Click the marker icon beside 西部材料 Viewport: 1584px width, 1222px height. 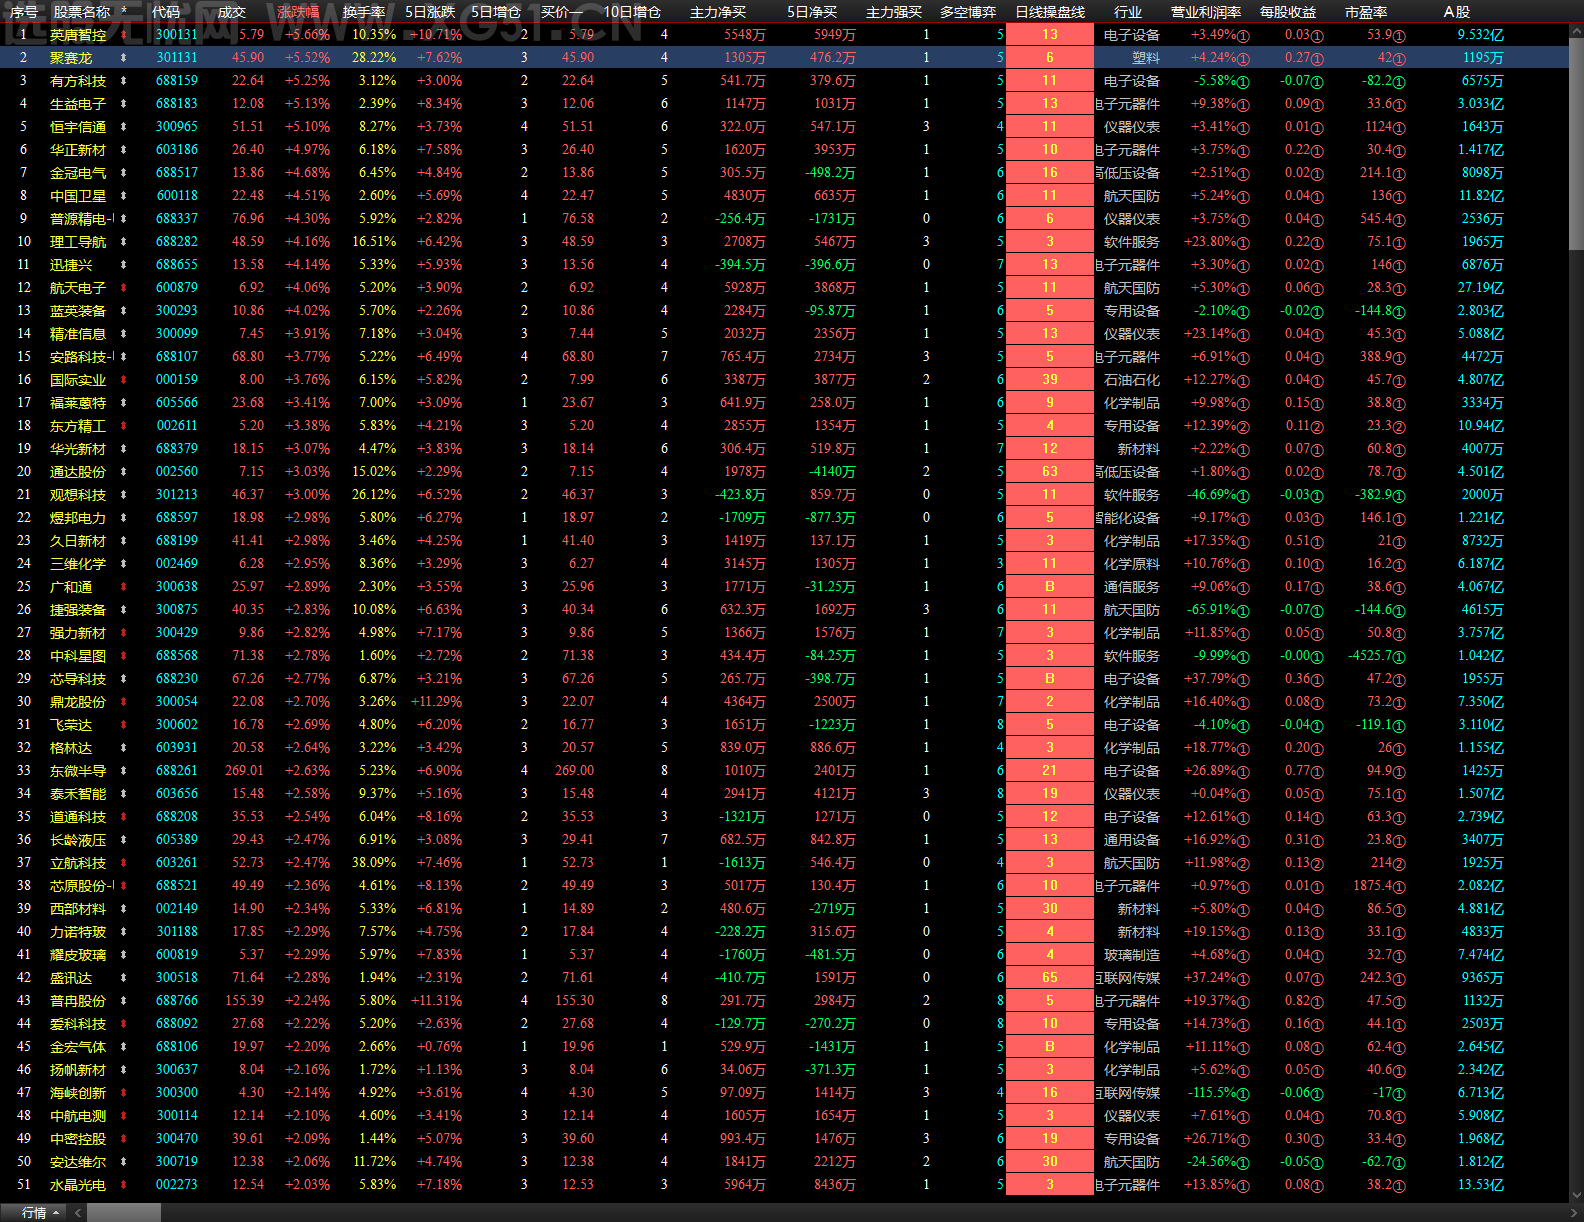(123, 909)
